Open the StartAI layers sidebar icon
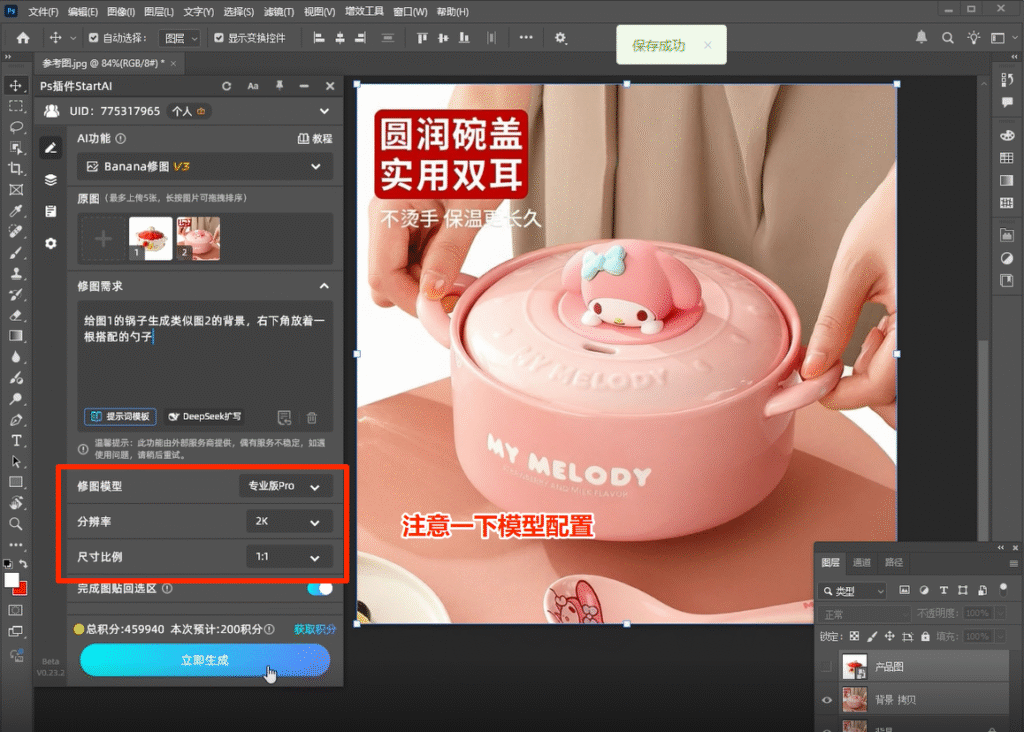The image size is (1024, 732). tap(50, 180)
